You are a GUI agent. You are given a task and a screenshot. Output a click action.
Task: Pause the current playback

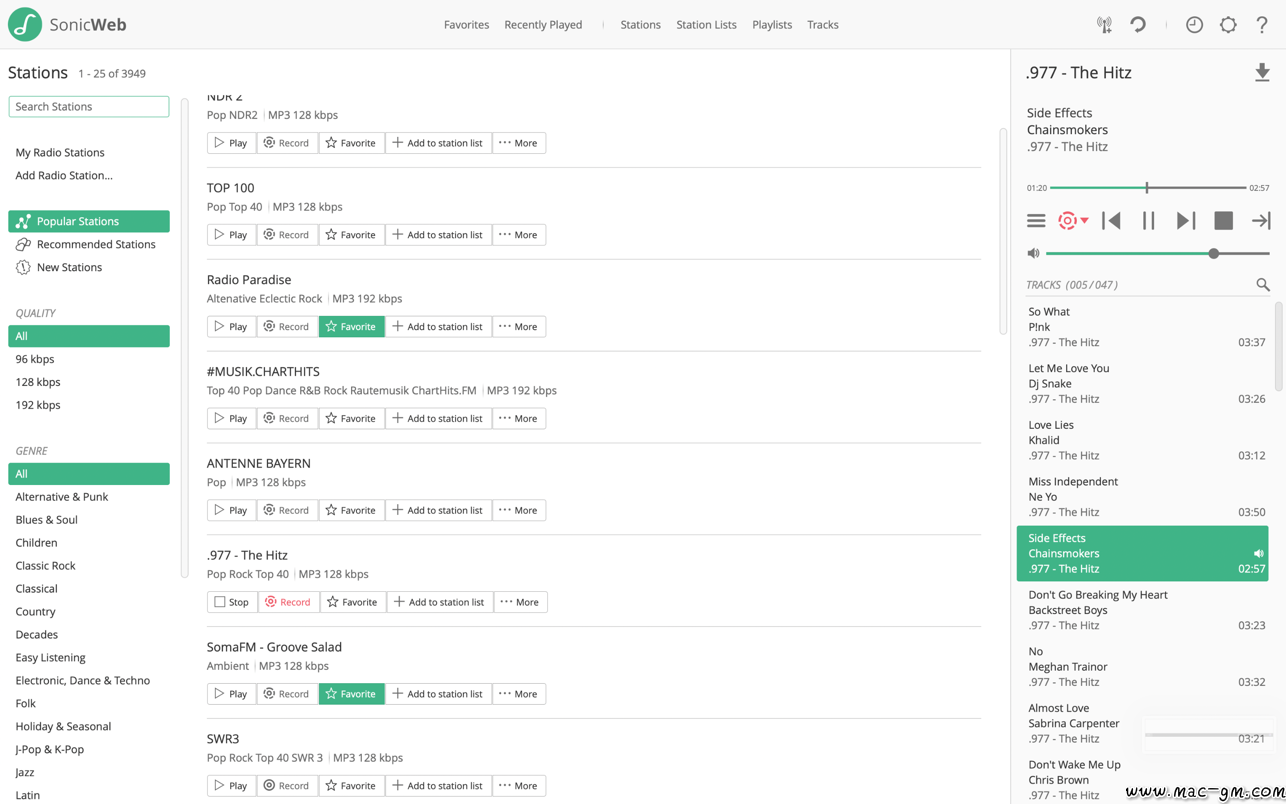coord(1148,221)
